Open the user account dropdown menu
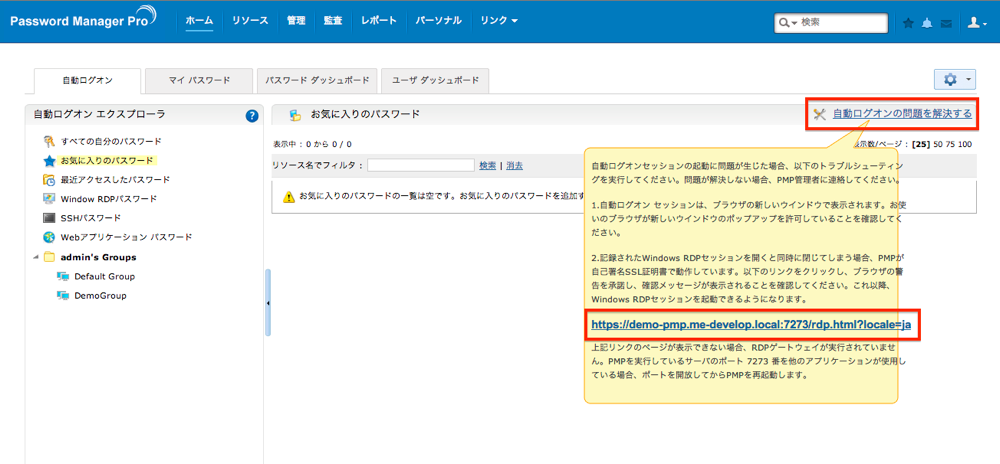1000x464 pixels. (977, 22)
